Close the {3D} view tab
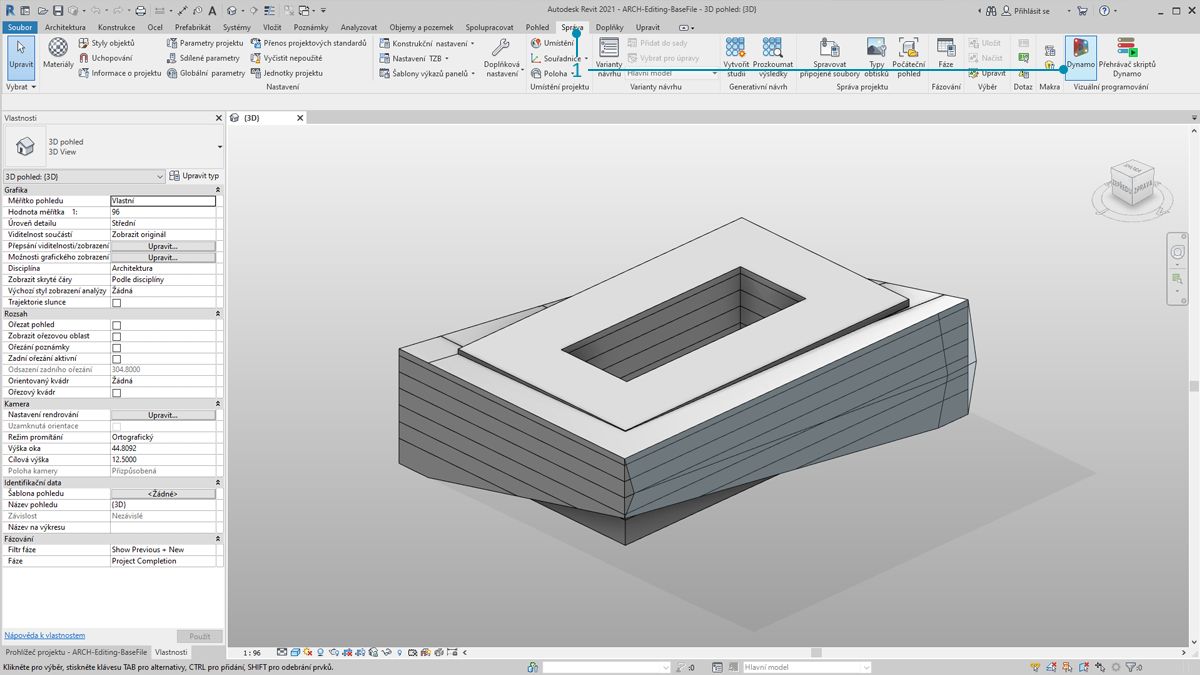This screenshot has width=1200, height=675. click(300, 118)
